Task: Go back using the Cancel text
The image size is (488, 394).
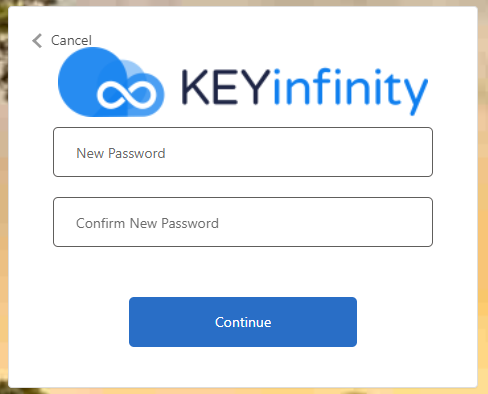Action: pyautogui.click(x=71, y=41)
